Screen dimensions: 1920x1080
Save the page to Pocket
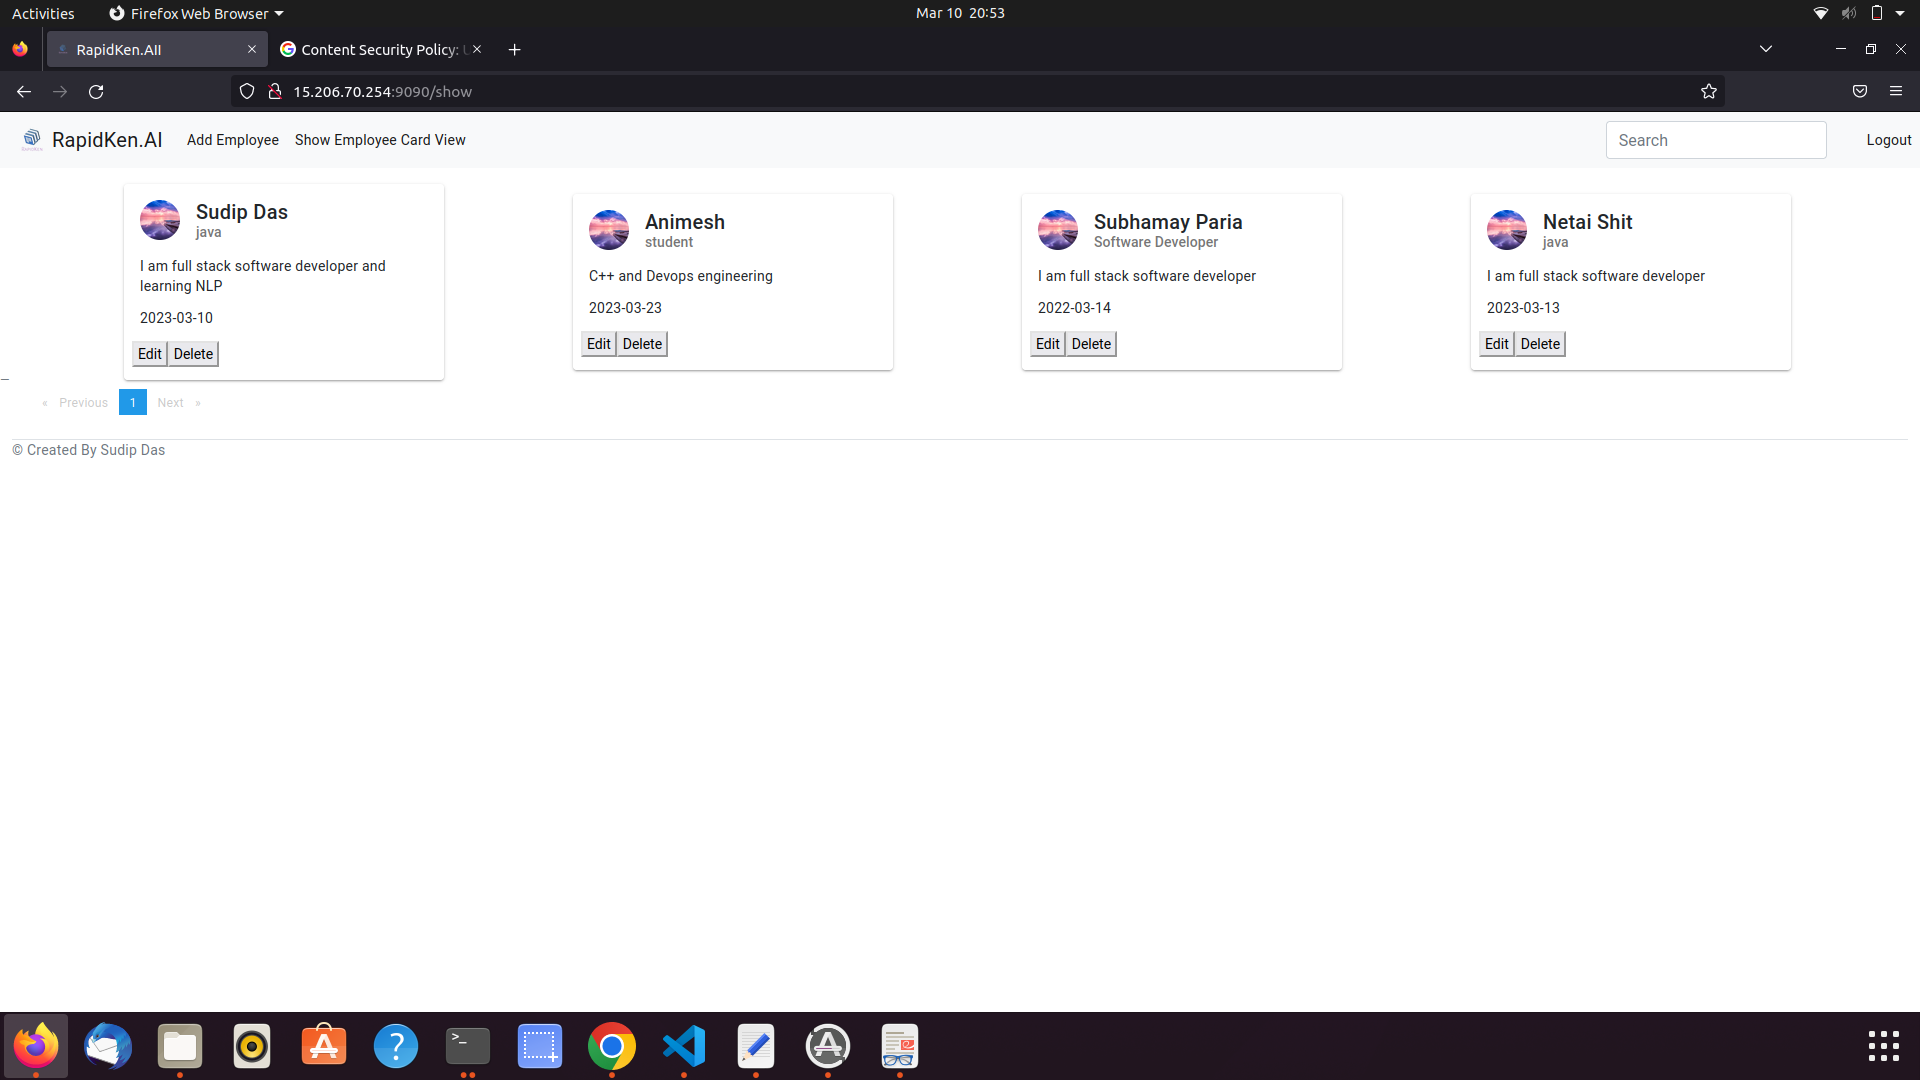(1860, 91)
